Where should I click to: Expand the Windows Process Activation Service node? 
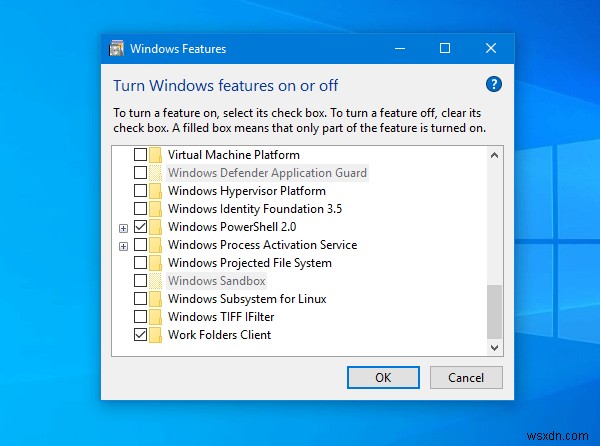coord(123,247)
